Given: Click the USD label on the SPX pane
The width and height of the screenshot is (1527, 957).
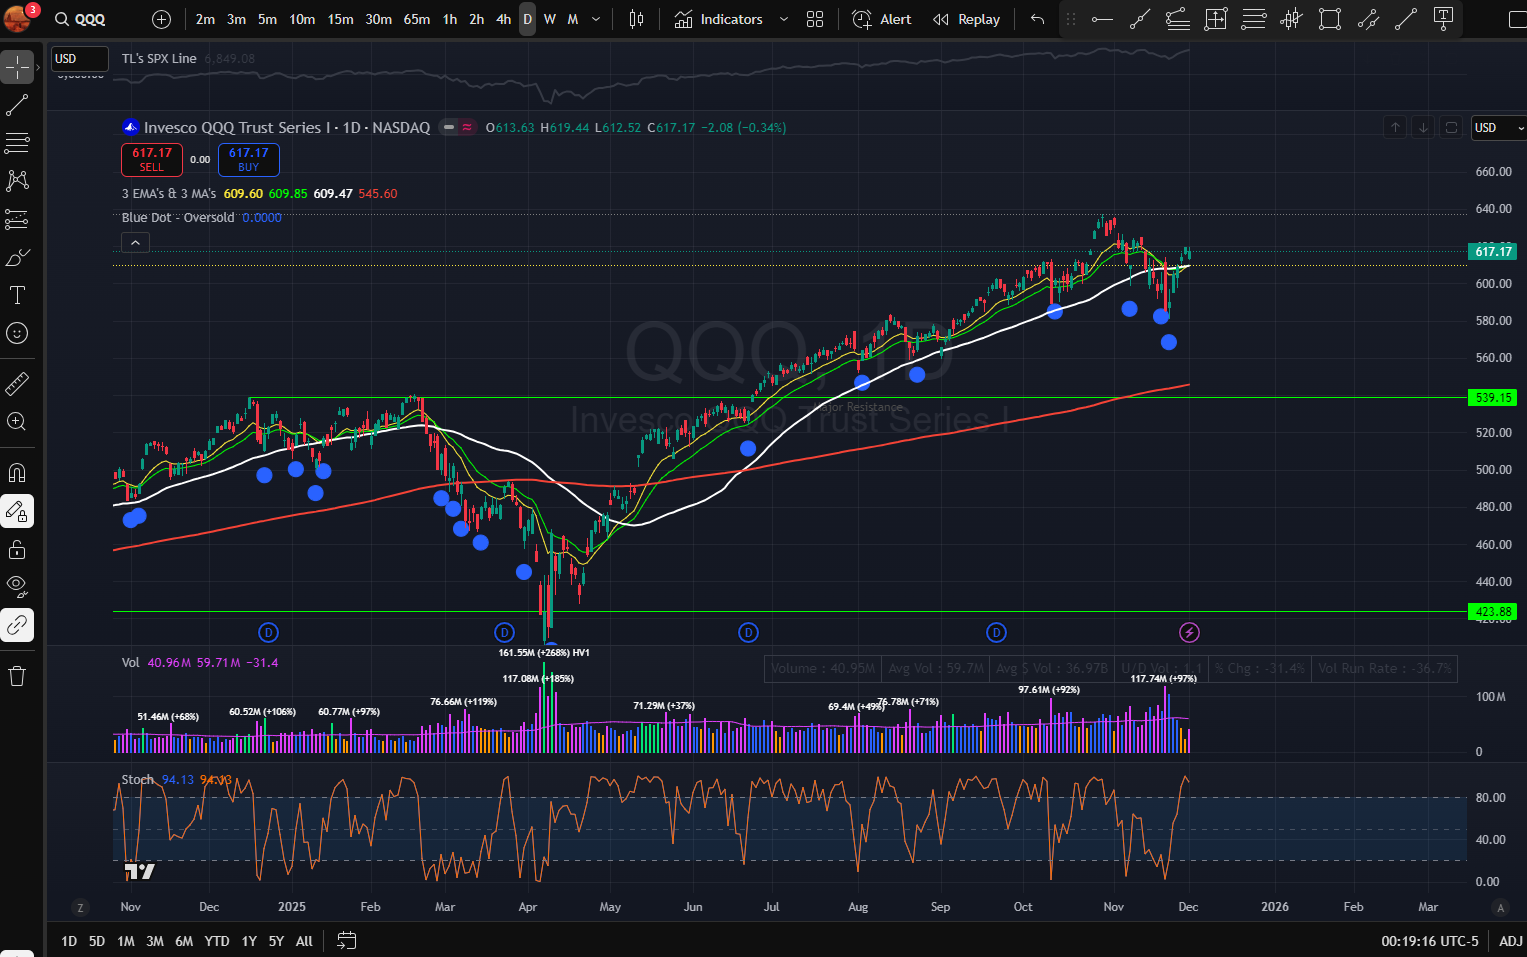Looking at the screenshot, I should [80, 59].
